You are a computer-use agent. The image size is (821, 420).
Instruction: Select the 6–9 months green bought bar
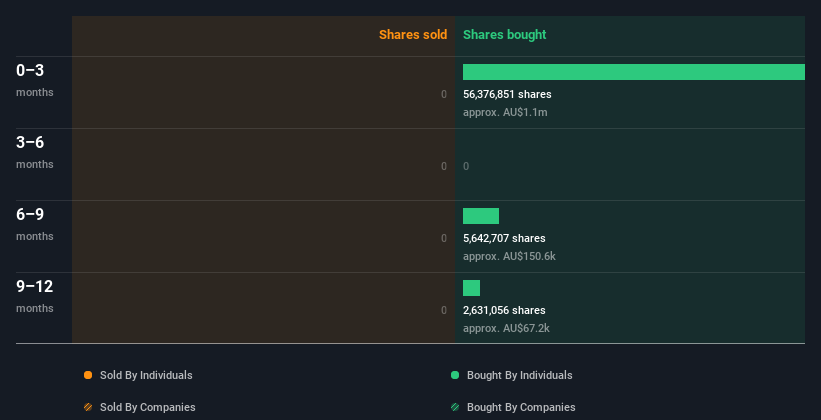[x=481, y=216]
